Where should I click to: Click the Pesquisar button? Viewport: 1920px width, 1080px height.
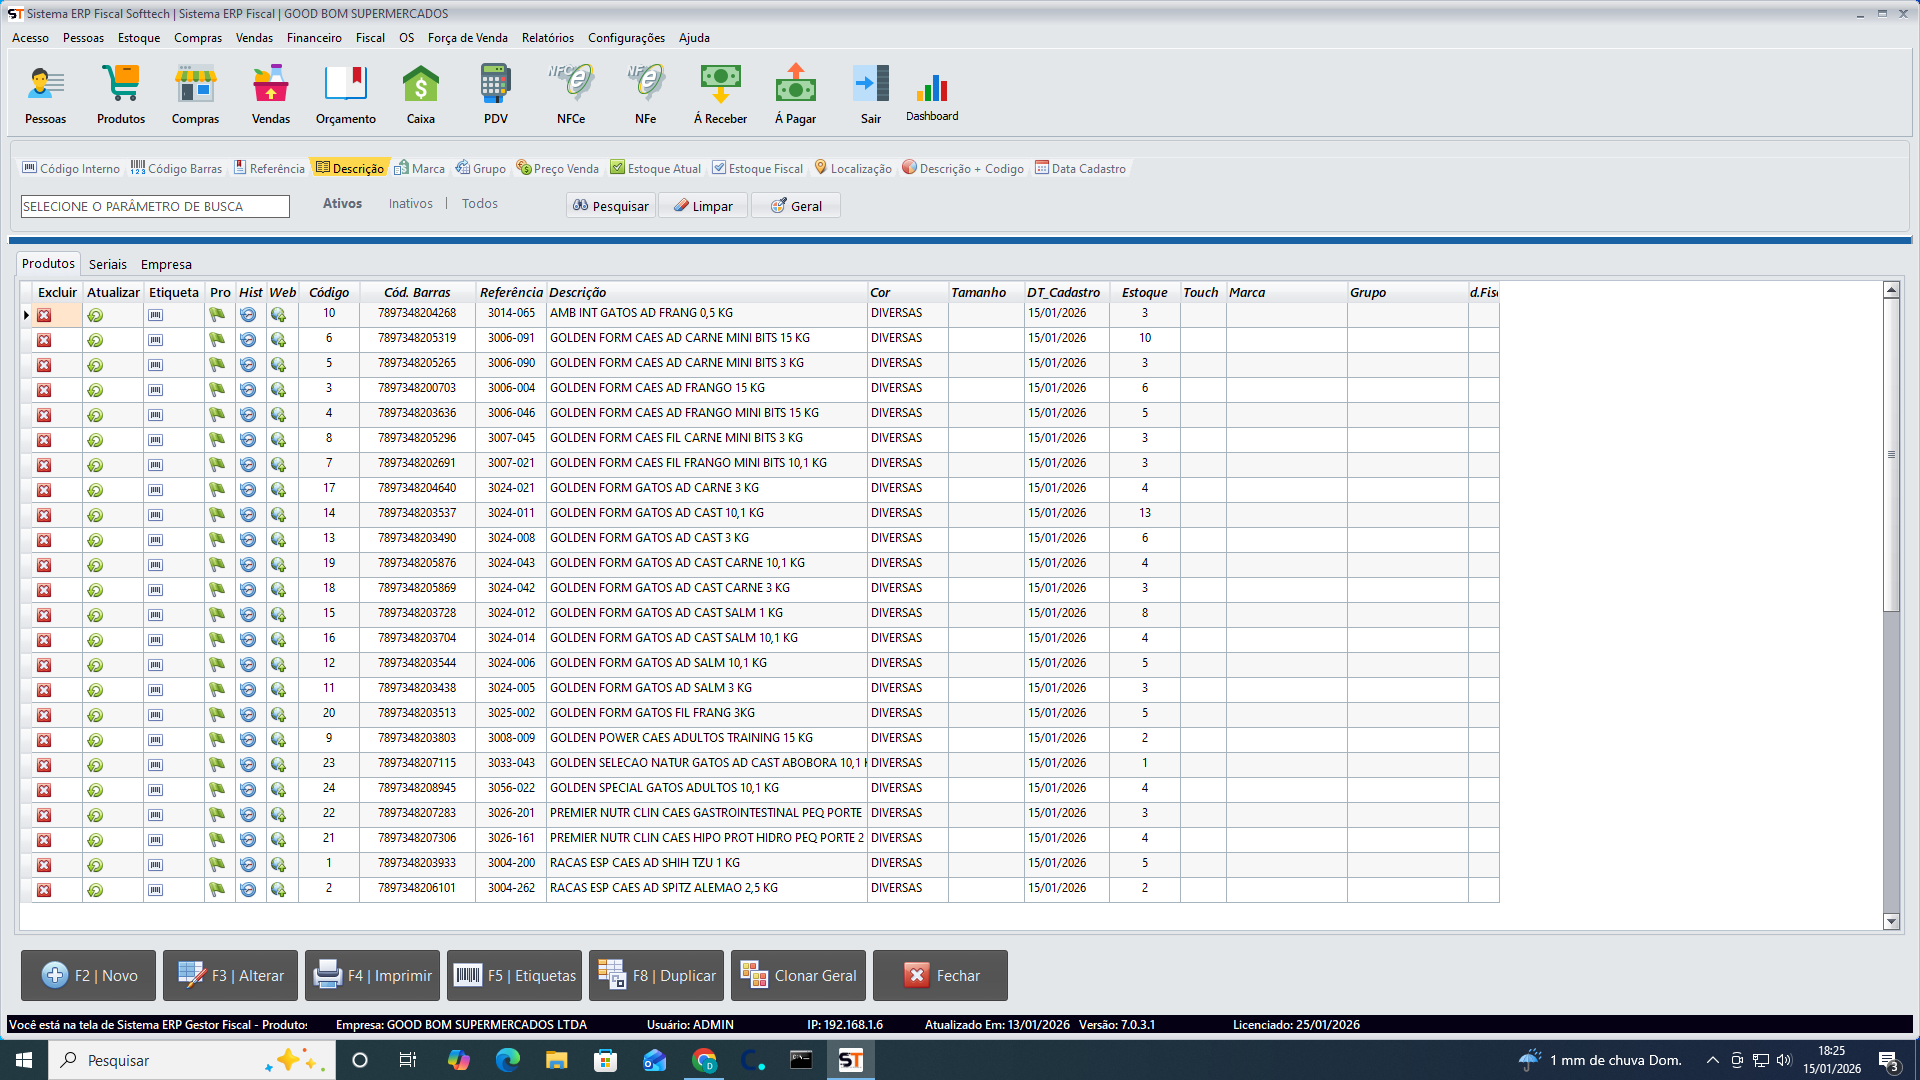(610, 205)
